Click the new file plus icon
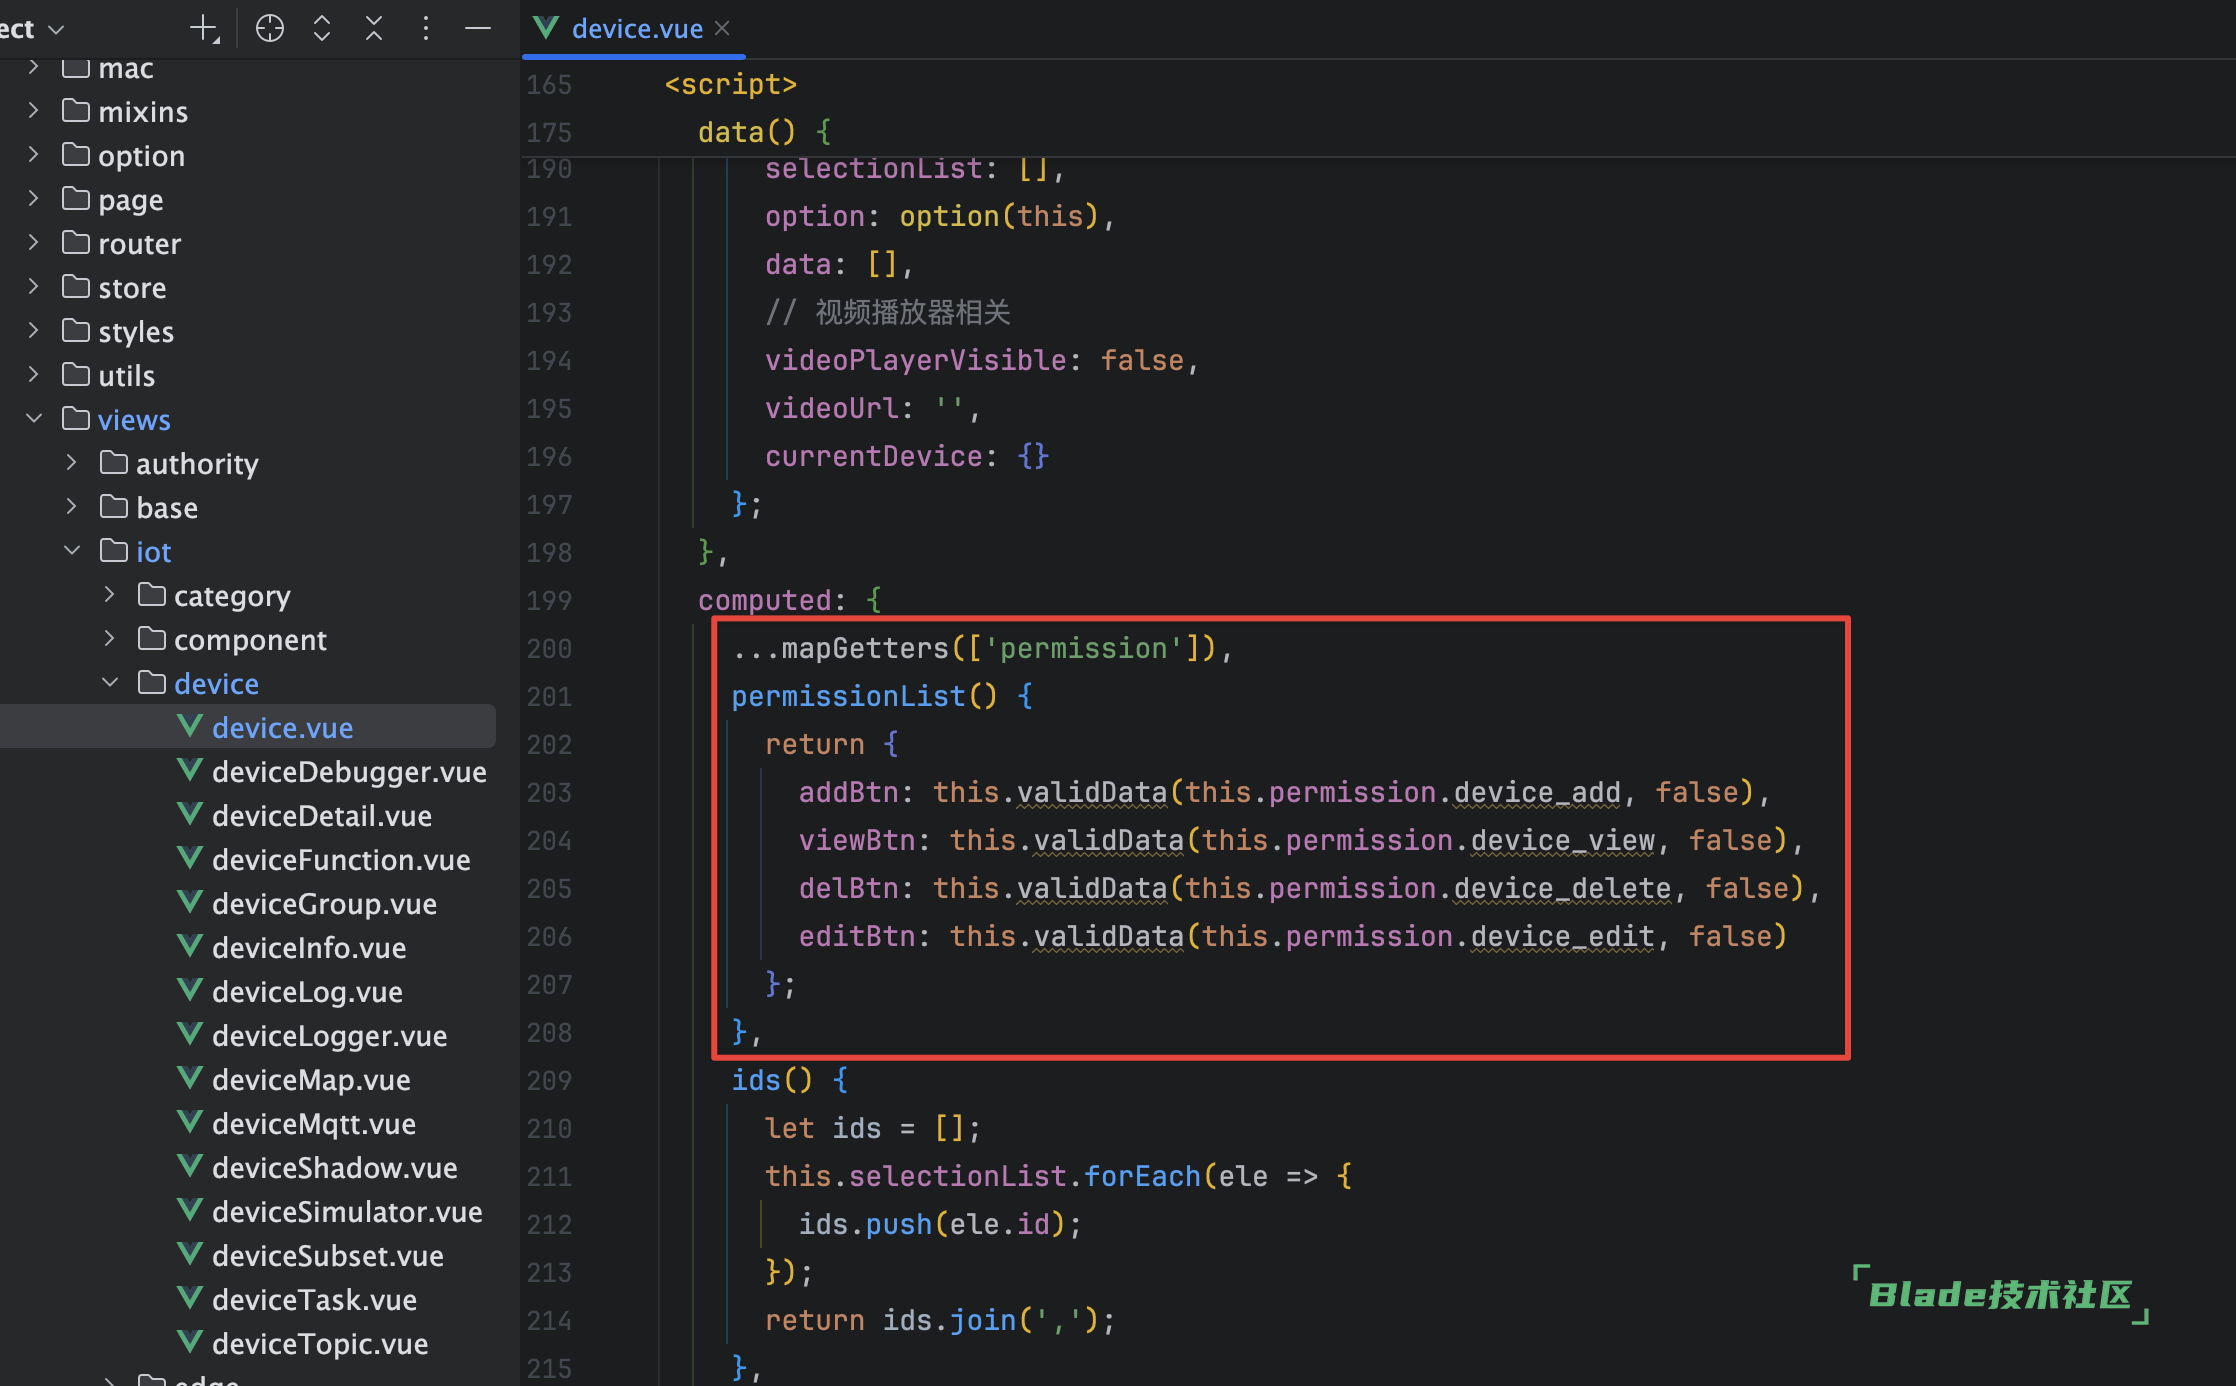2236x1386 pixels. click(x=204, y=28)
